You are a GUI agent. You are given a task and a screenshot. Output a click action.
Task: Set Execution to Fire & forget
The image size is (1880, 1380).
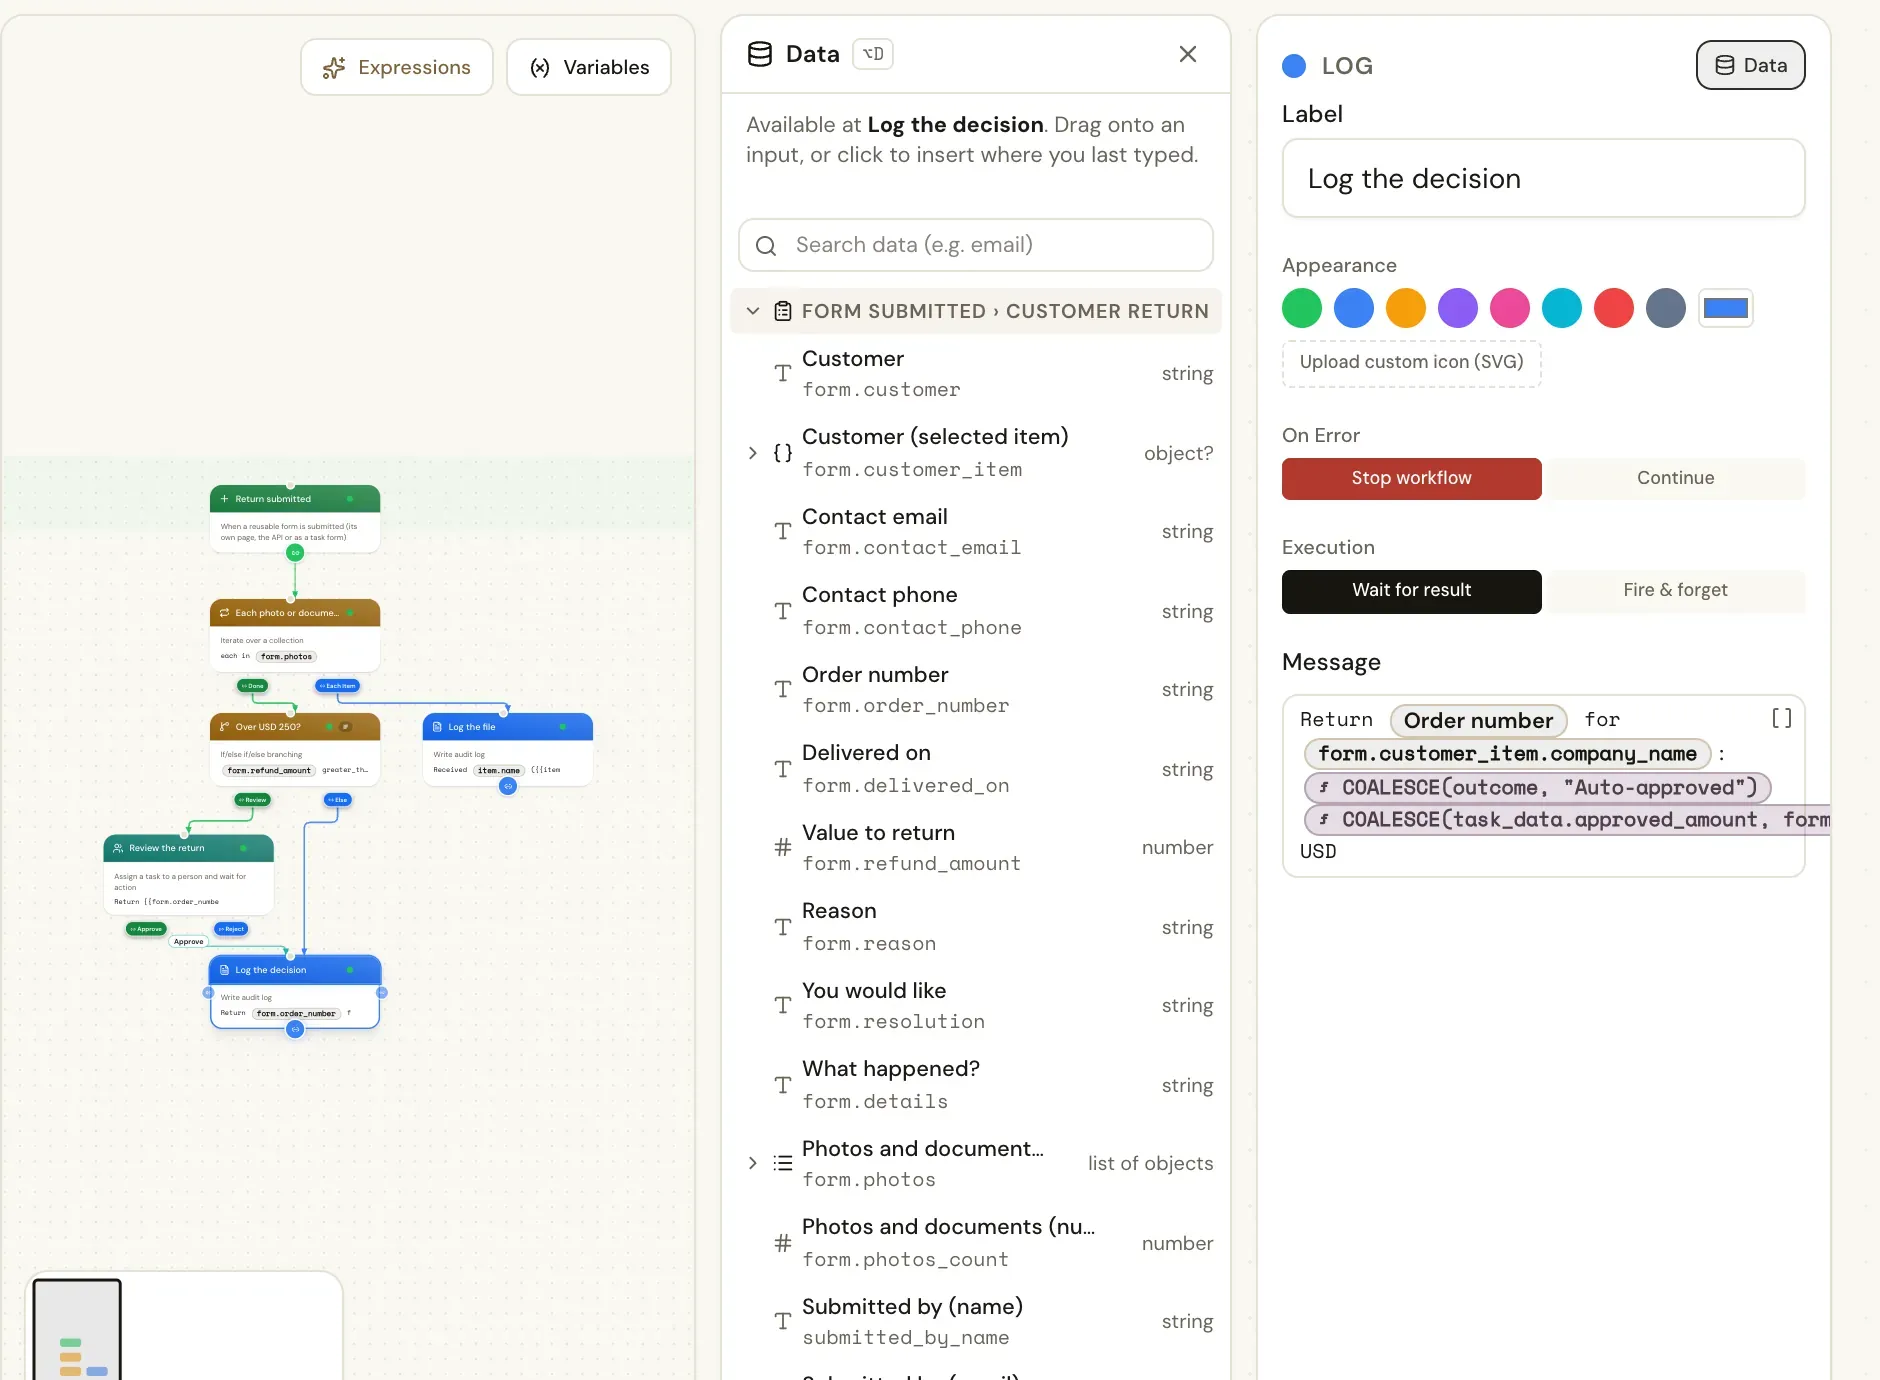1675,590
